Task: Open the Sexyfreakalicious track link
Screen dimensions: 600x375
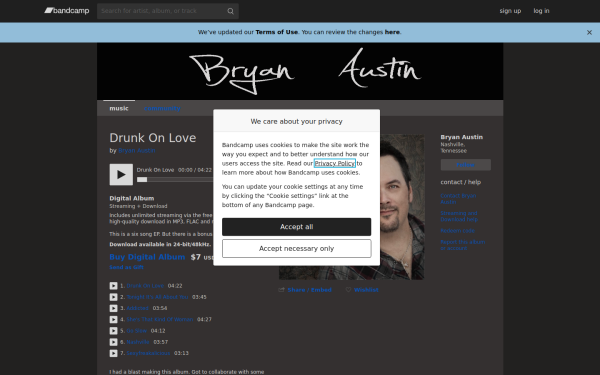Action: pyautogui.click(x=148, y=353)
